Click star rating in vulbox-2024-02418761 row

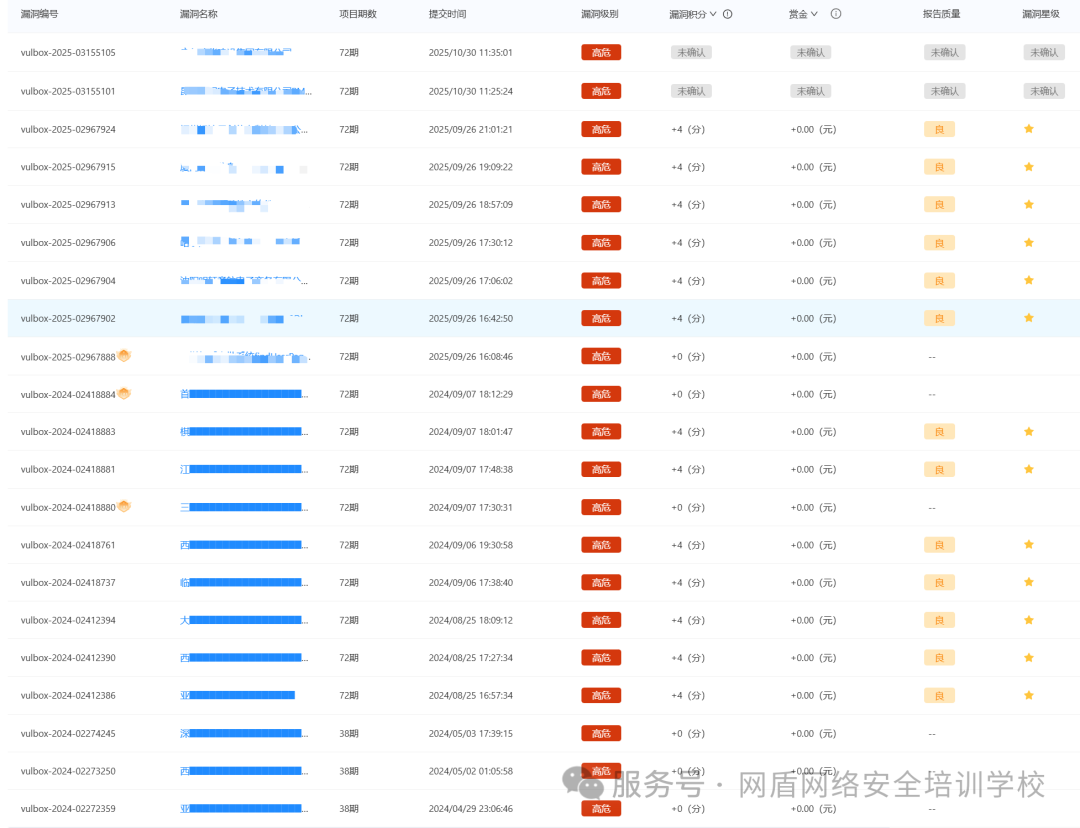pyautogui.click(x=1029, y=545)
